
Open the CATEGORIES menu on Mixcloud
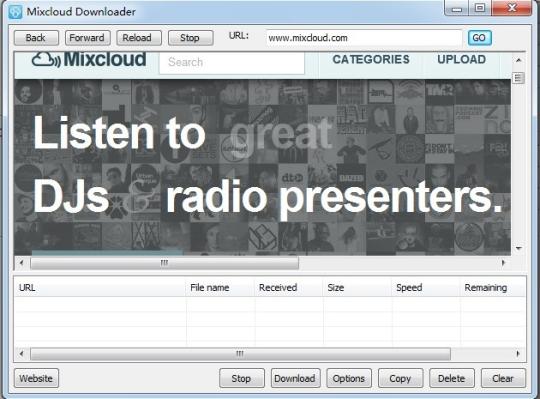[x=371, y=60]
